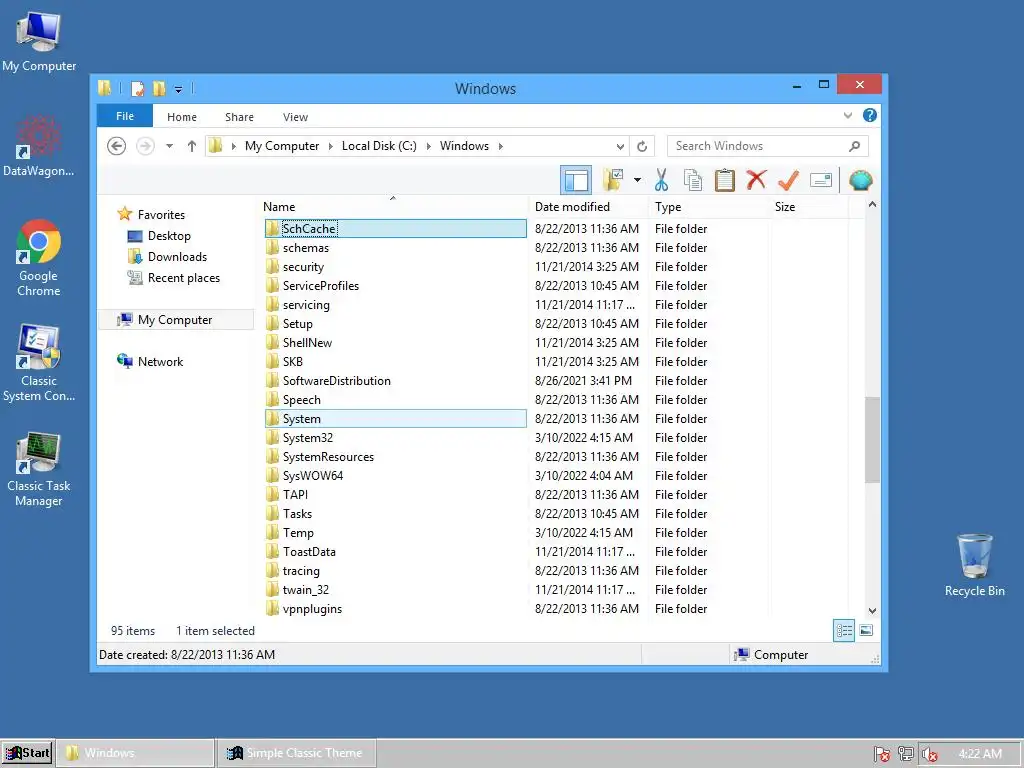Screen dimensions: 1024x768
Task: Select the twain_32 folder
Action: pyautogui.click(x=395, y=590)
